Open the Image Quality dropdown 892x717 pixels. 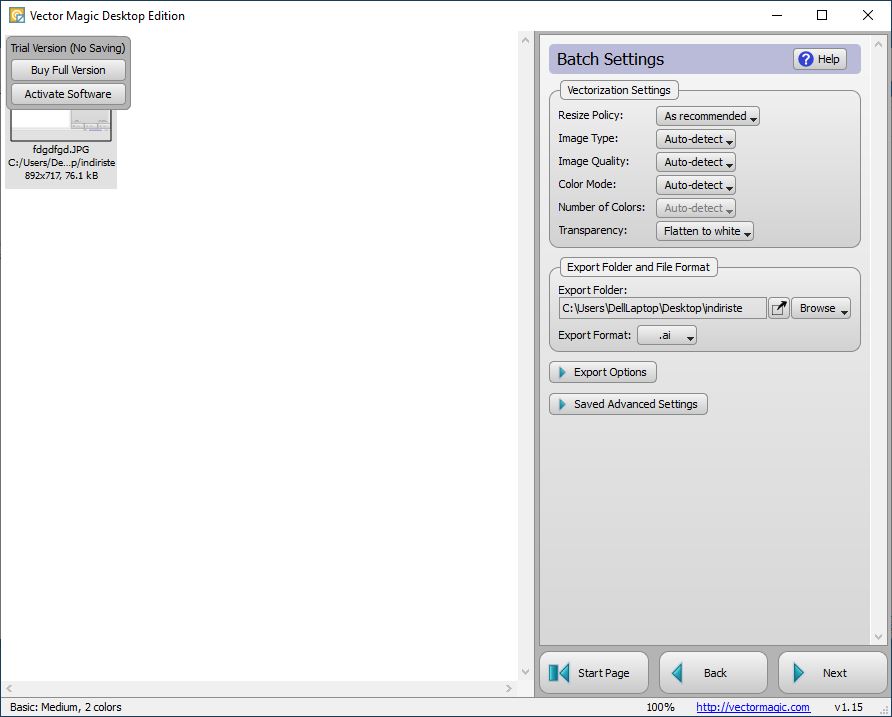(696, 162)
